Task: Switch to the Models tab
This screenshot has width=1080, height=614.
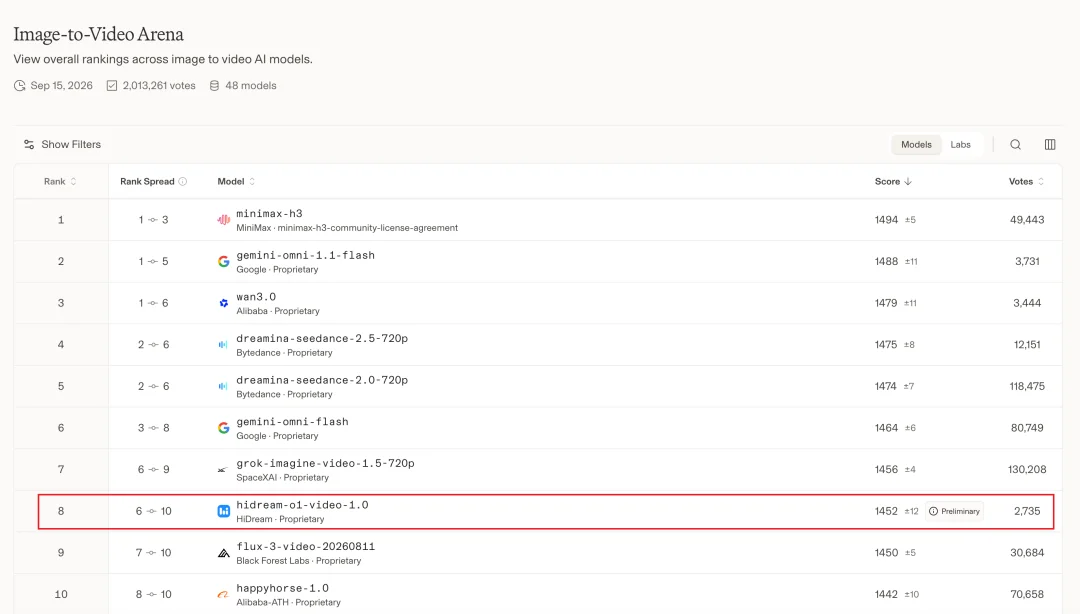Action: [x=916, y=145]
